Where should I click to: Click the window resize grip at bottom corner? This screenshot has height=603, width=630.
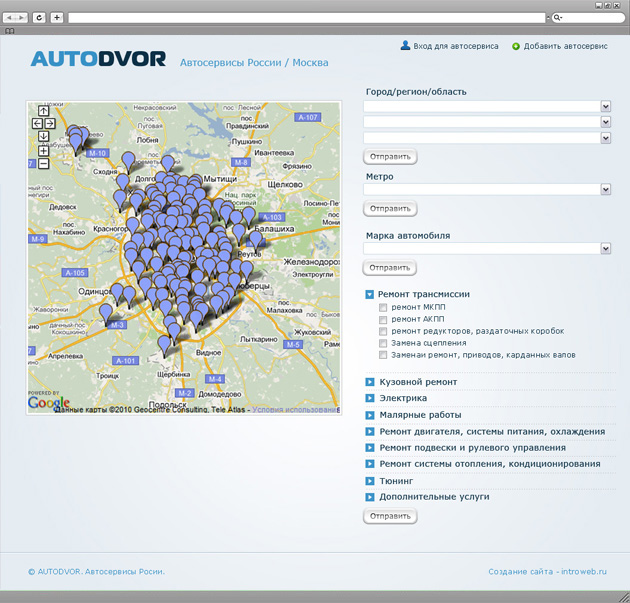624,597
